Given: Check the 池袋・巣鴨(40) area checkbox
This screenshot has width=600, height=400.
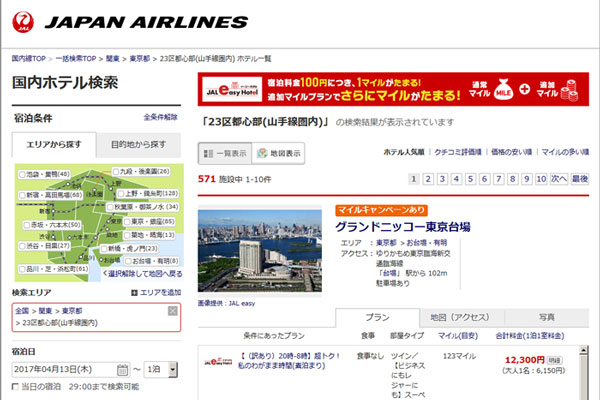Looking at the screenshot, I should 22,175.
